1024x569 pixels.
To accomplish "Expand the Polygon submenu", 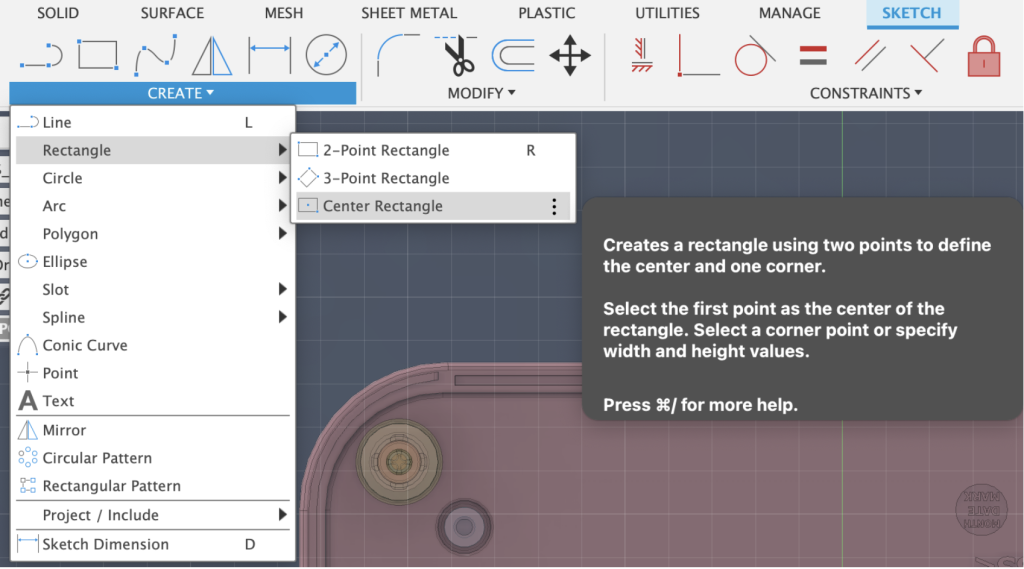I will click(x=153, y=234).
